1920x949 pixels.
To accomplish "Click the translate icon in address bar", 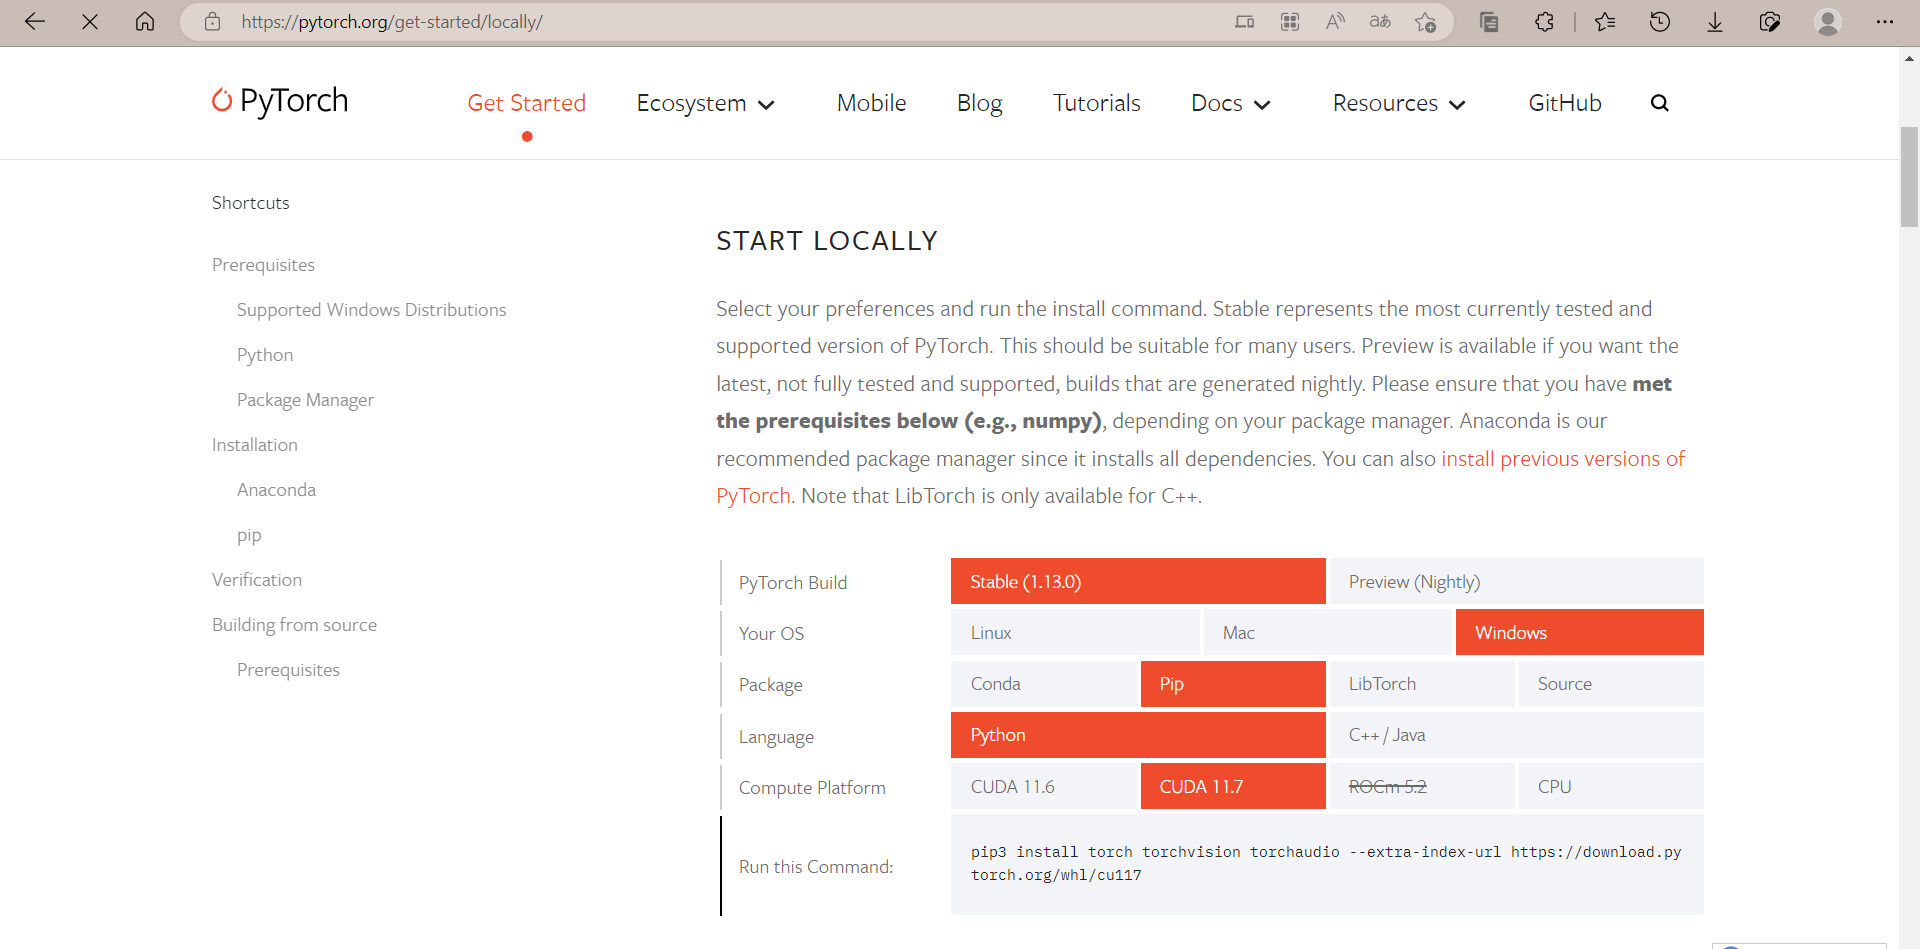I will (1380, 21).
